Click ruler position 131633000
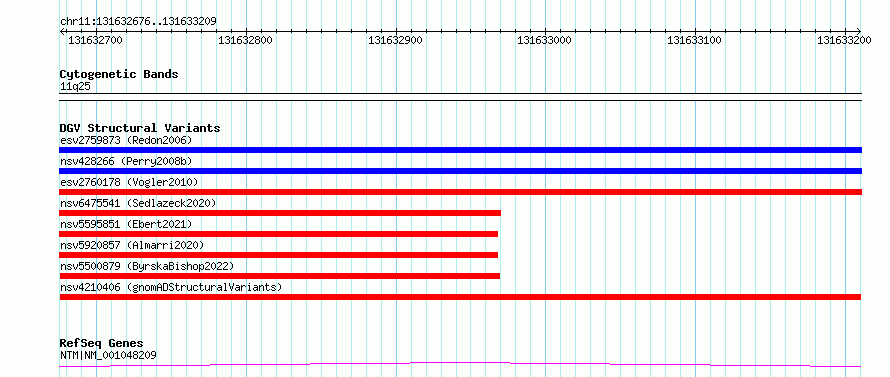The width and height of the screenshot is (890, 377). (545, 40)
